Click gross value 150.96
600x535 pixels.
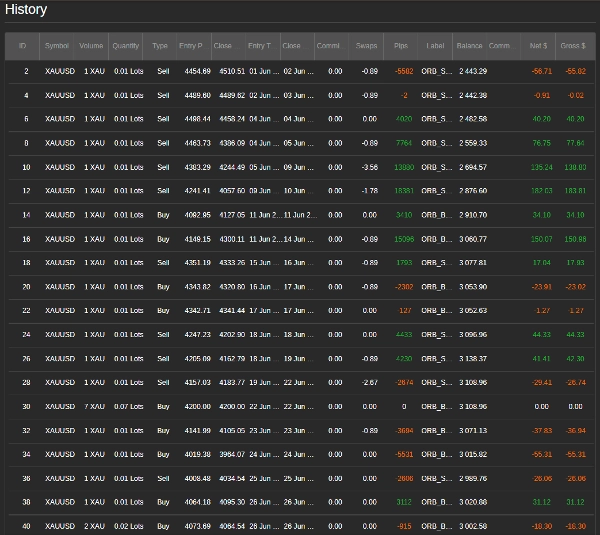coord(575,239)
